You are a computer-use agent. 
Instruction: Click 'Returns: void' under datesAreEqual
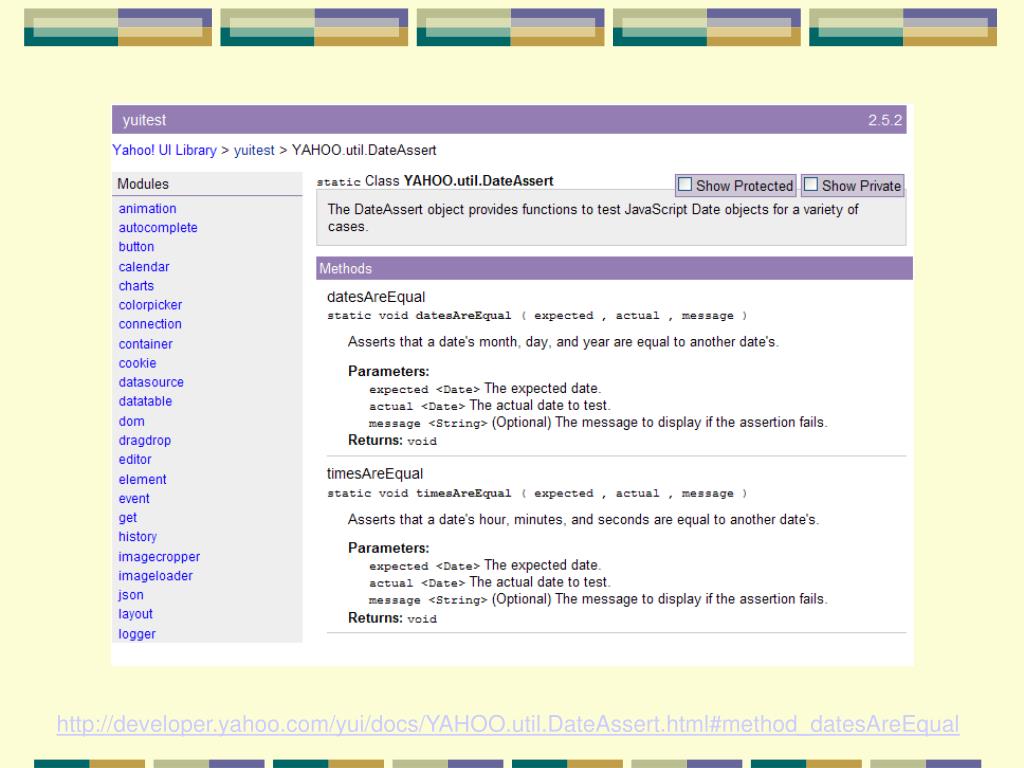[392, 440]
